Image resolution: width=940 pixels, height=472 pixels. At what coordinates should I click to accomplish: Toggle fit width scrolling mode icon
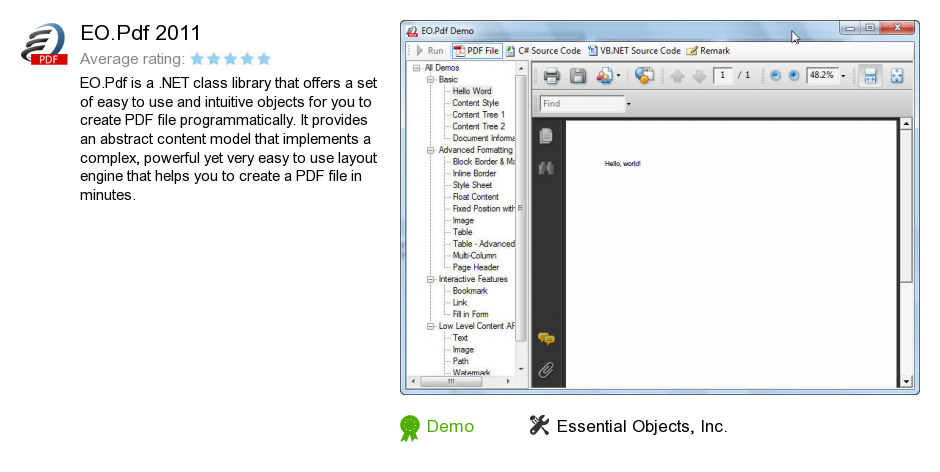(x=870, y=76)
